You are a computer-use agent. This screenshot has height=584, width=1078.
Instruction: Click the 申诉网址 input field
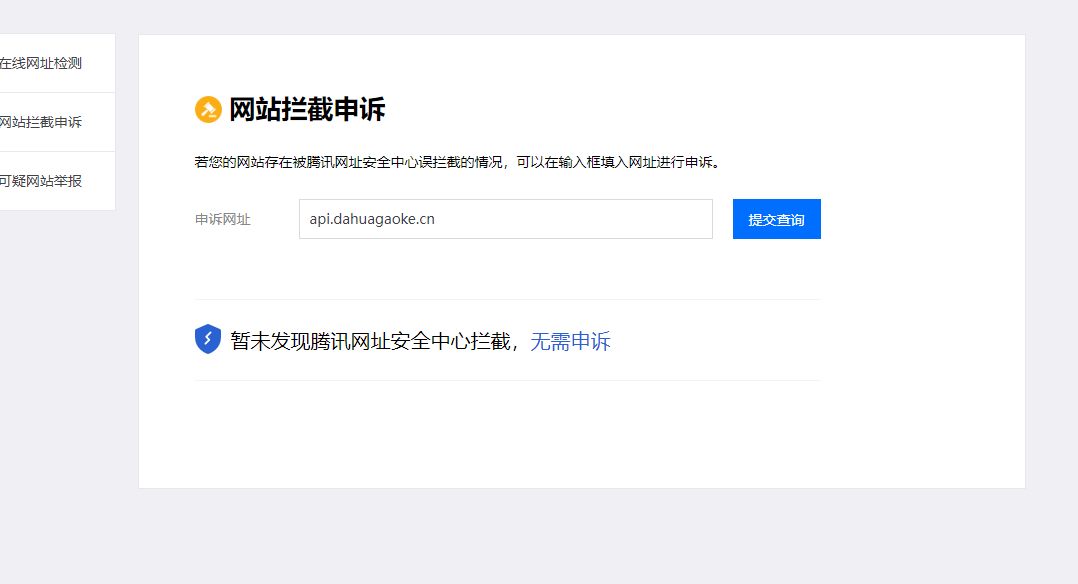tap(505, 219)
